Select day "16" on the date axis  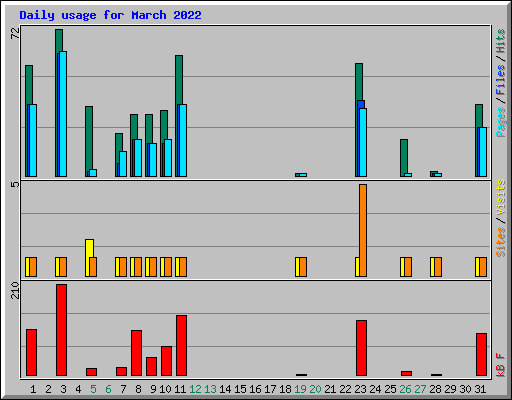(x=255, y=389)
